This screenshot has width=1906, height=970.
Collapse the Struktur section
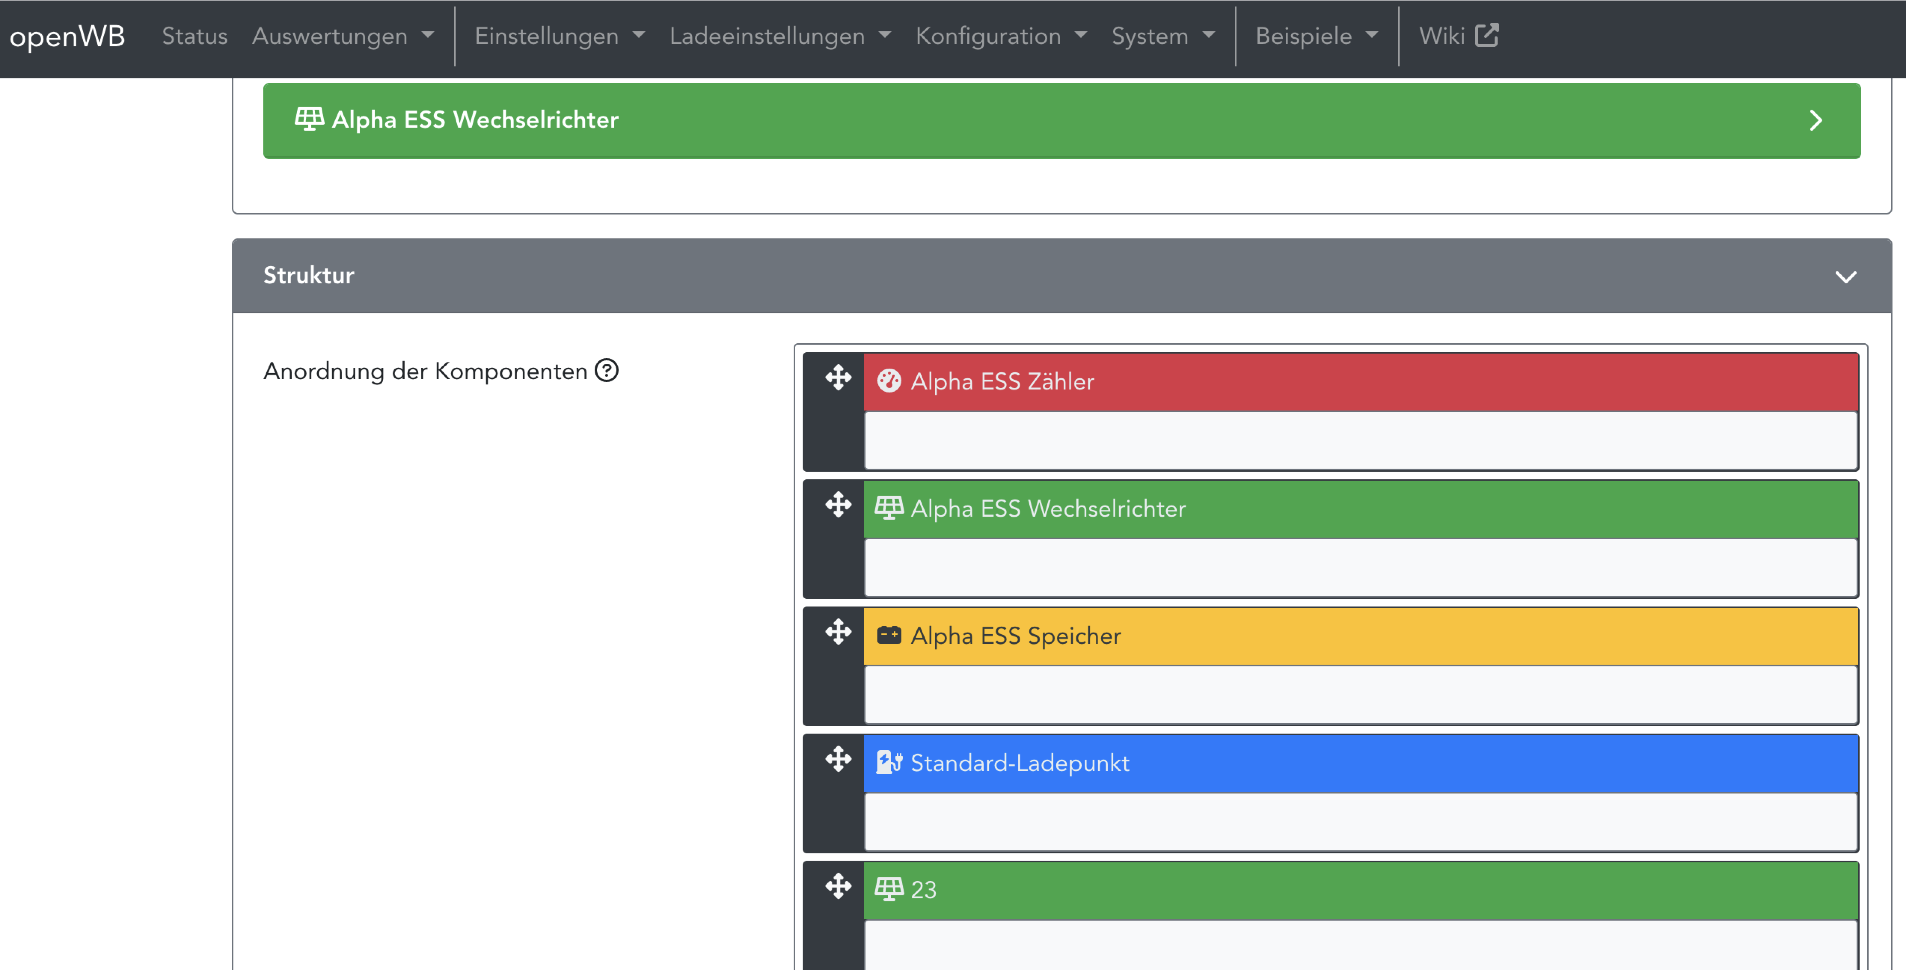[1845, 276]
